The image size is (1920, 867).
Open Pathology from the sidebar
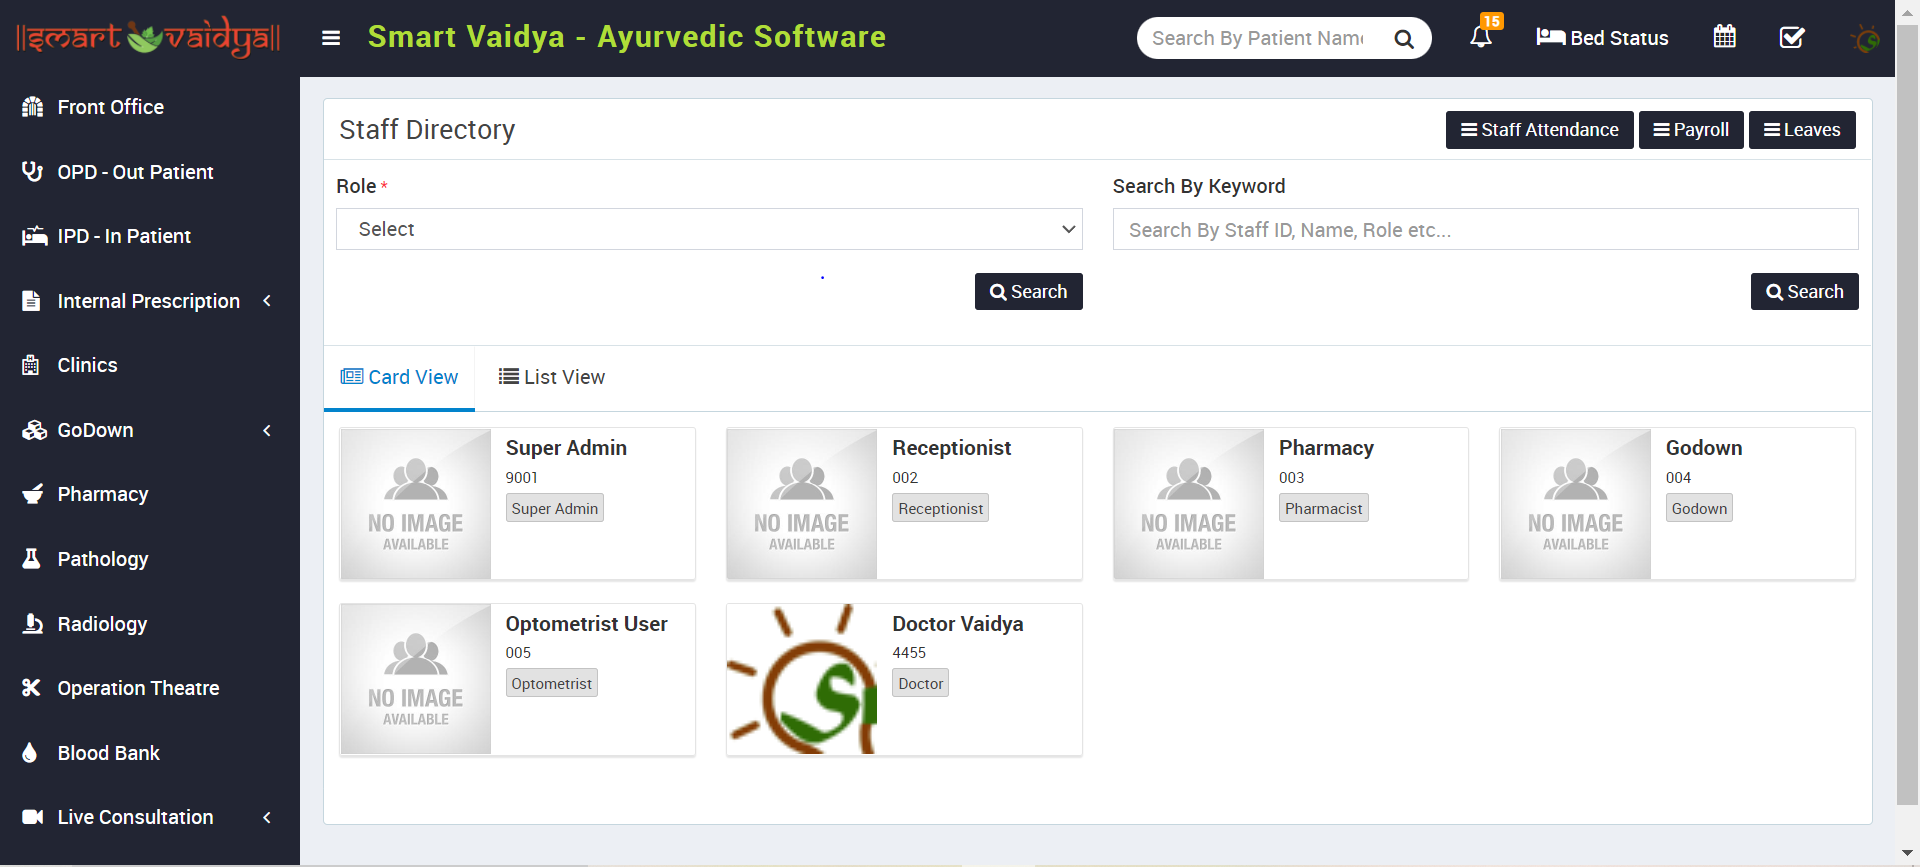[x=103, y=559]
